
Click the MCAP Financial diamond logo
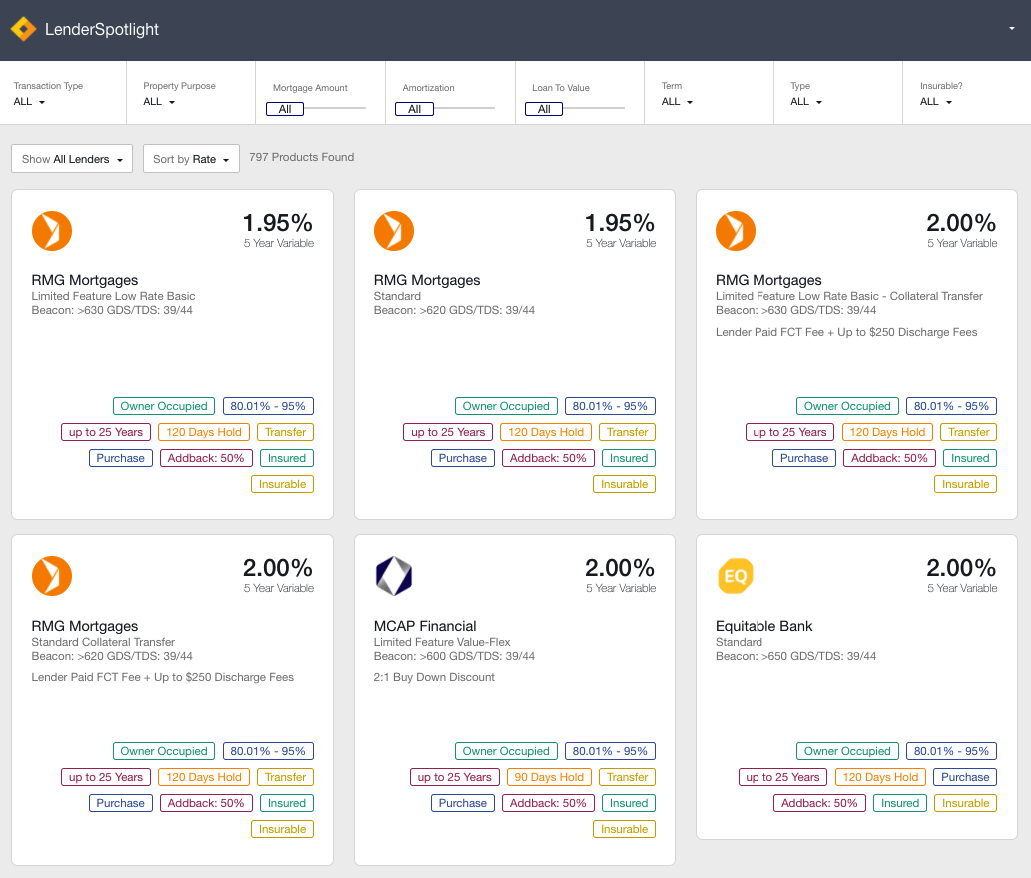(393, 576)
